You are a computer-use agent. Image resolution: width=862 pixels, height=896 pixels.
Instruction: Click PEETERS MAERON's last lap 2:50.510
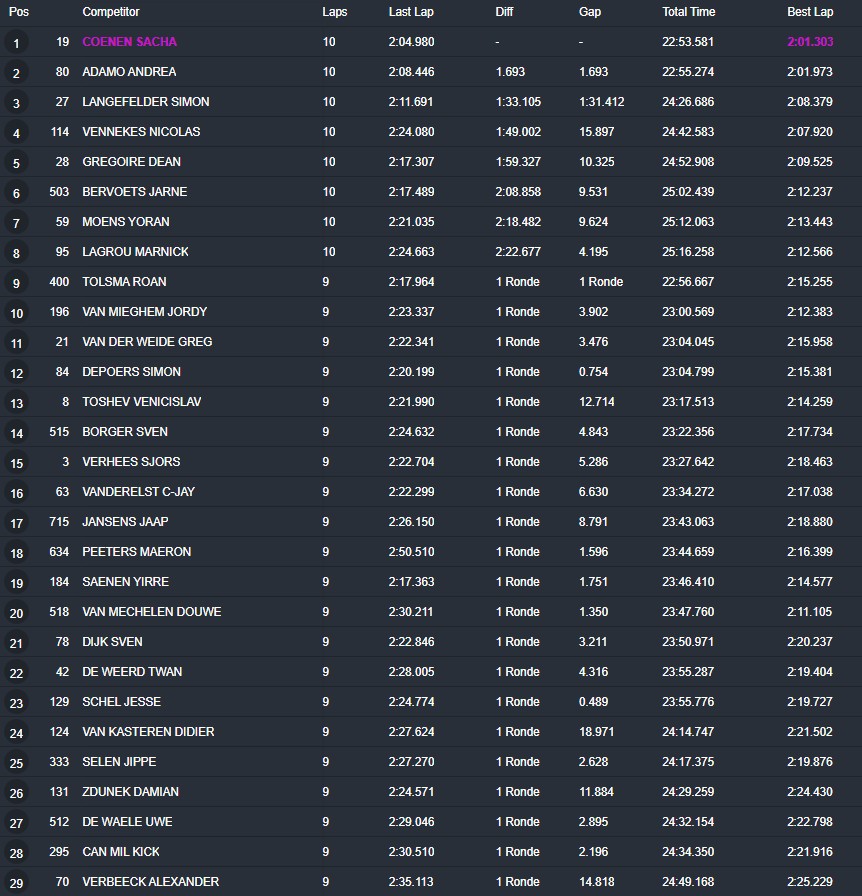411,552
